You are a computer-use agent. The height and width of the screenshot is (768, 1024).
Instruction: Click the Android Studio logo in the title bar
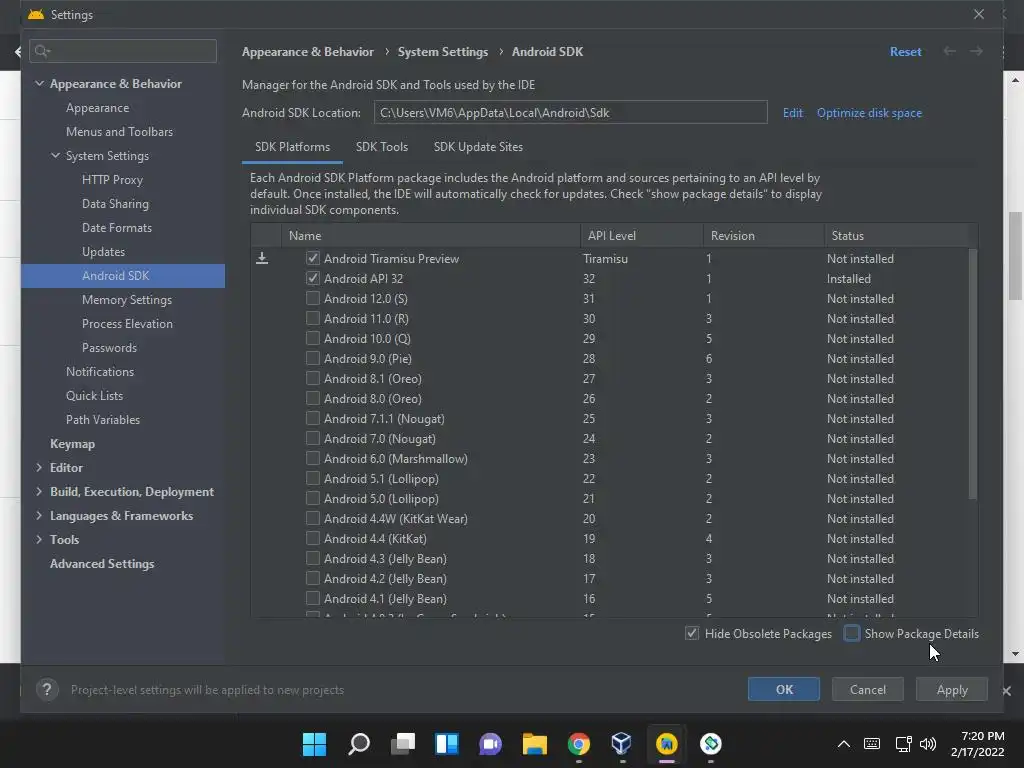[x=36, y=14]
